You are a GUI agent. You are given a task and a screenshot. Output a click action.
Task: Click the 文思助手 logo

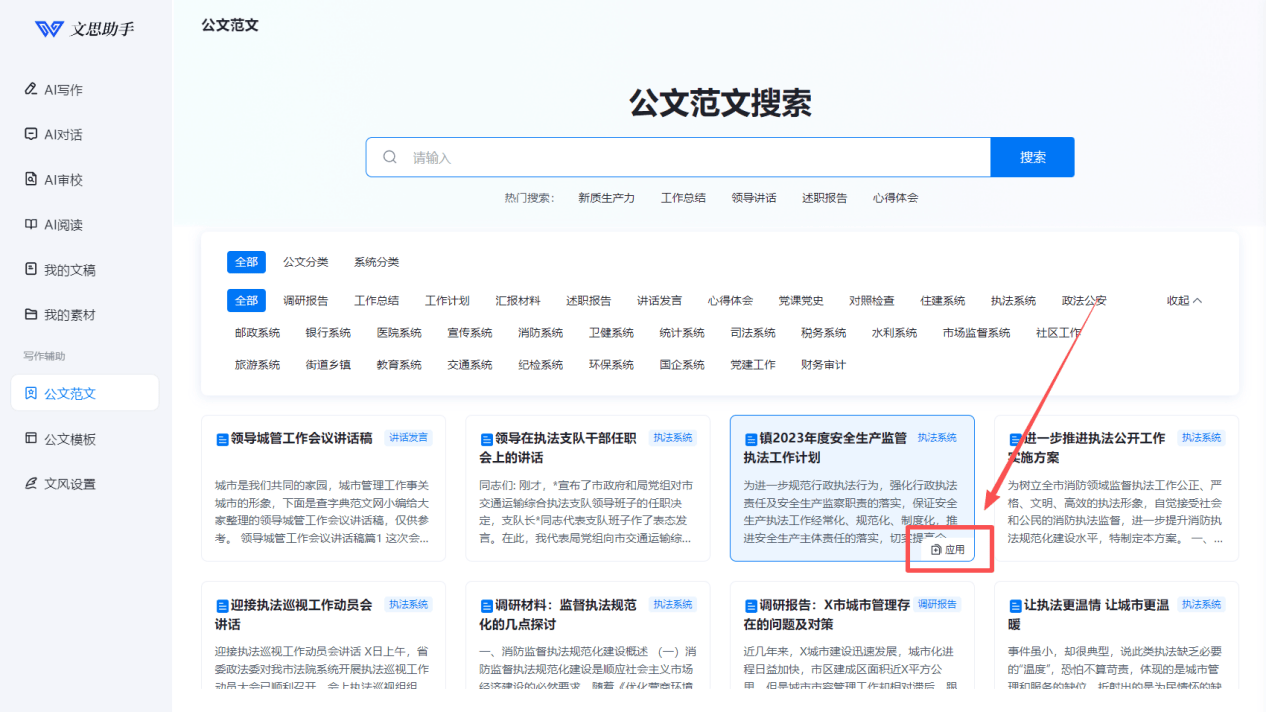point(84,29)
